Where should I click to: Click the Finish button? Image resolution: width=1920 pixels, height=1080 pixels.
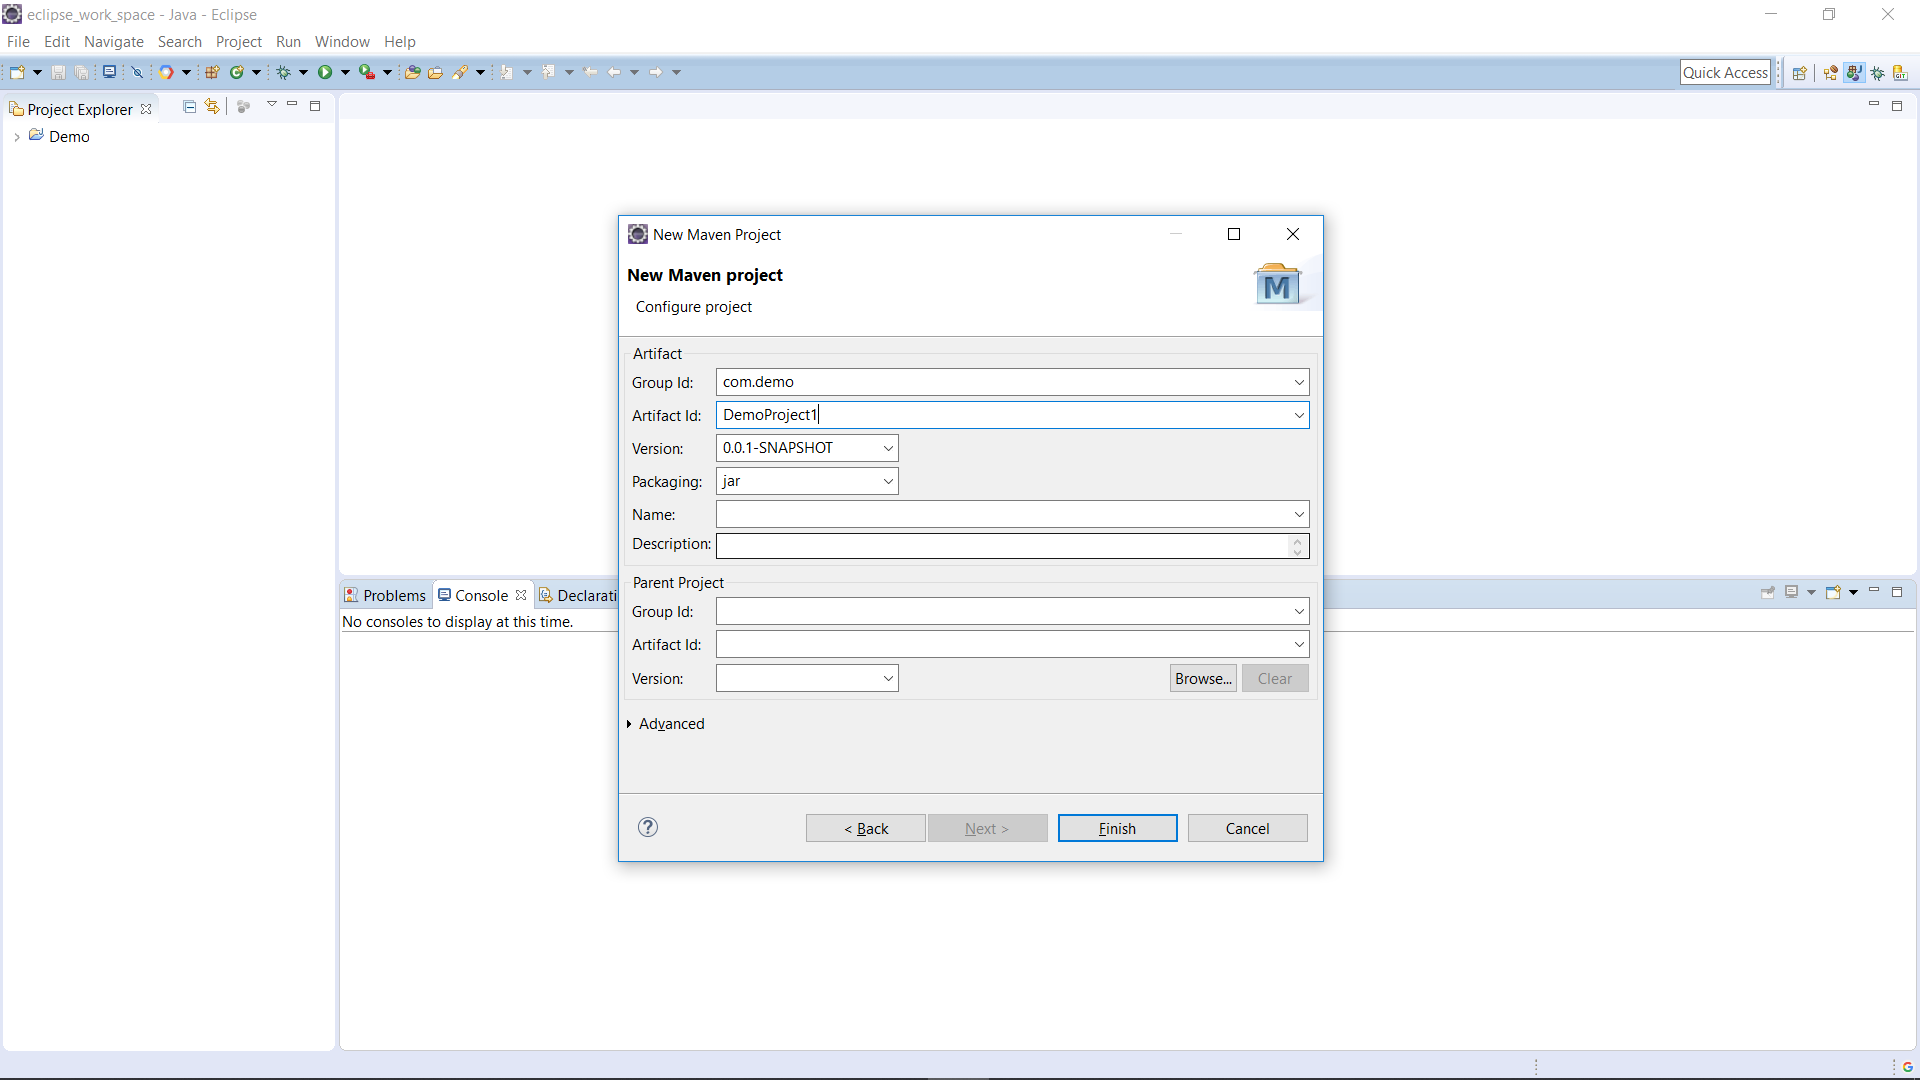[1117, 828]
